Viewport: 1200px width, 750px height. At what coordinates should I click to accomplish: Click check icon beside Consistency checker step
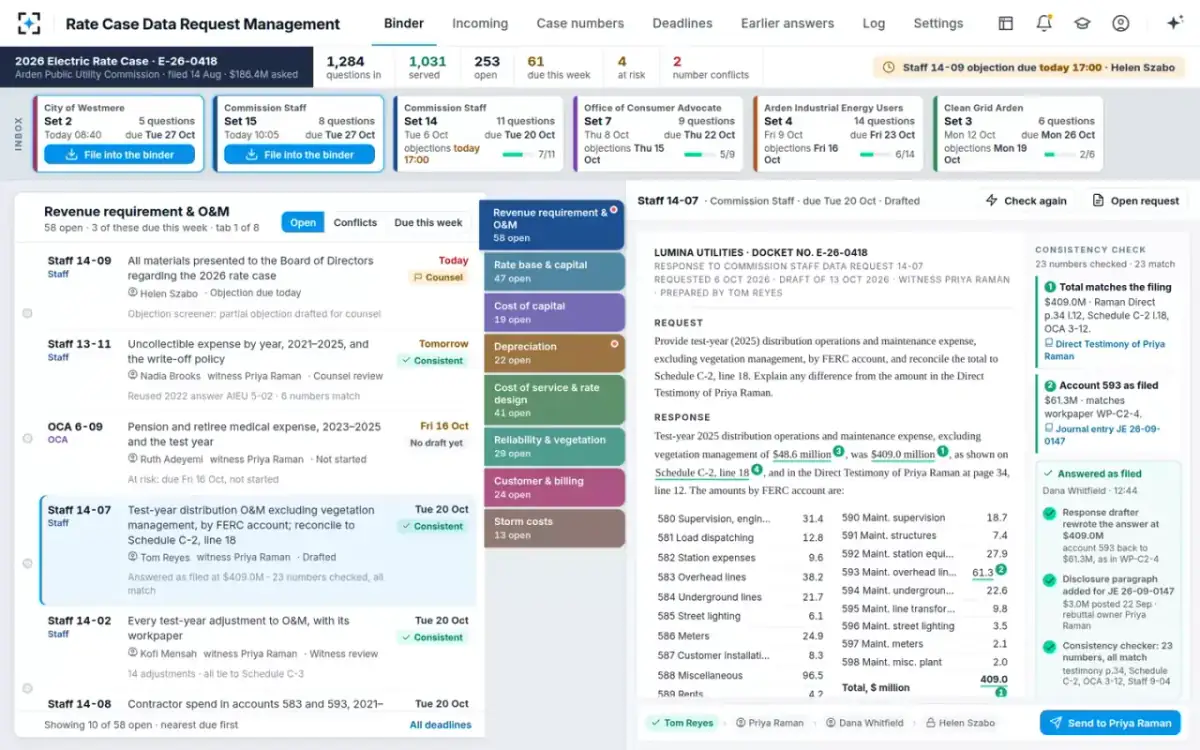tap(1049, 647)
